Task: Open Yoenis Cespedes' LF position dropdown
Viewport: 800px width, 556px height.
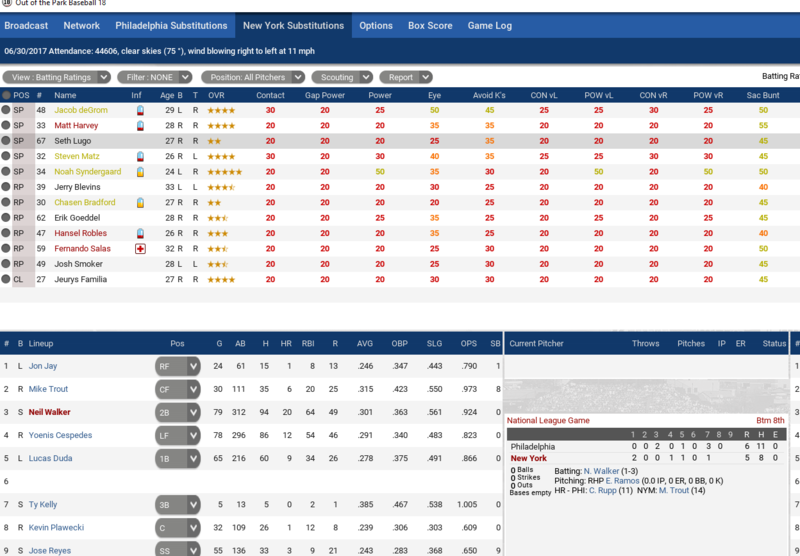Action: tap(178, 436)
